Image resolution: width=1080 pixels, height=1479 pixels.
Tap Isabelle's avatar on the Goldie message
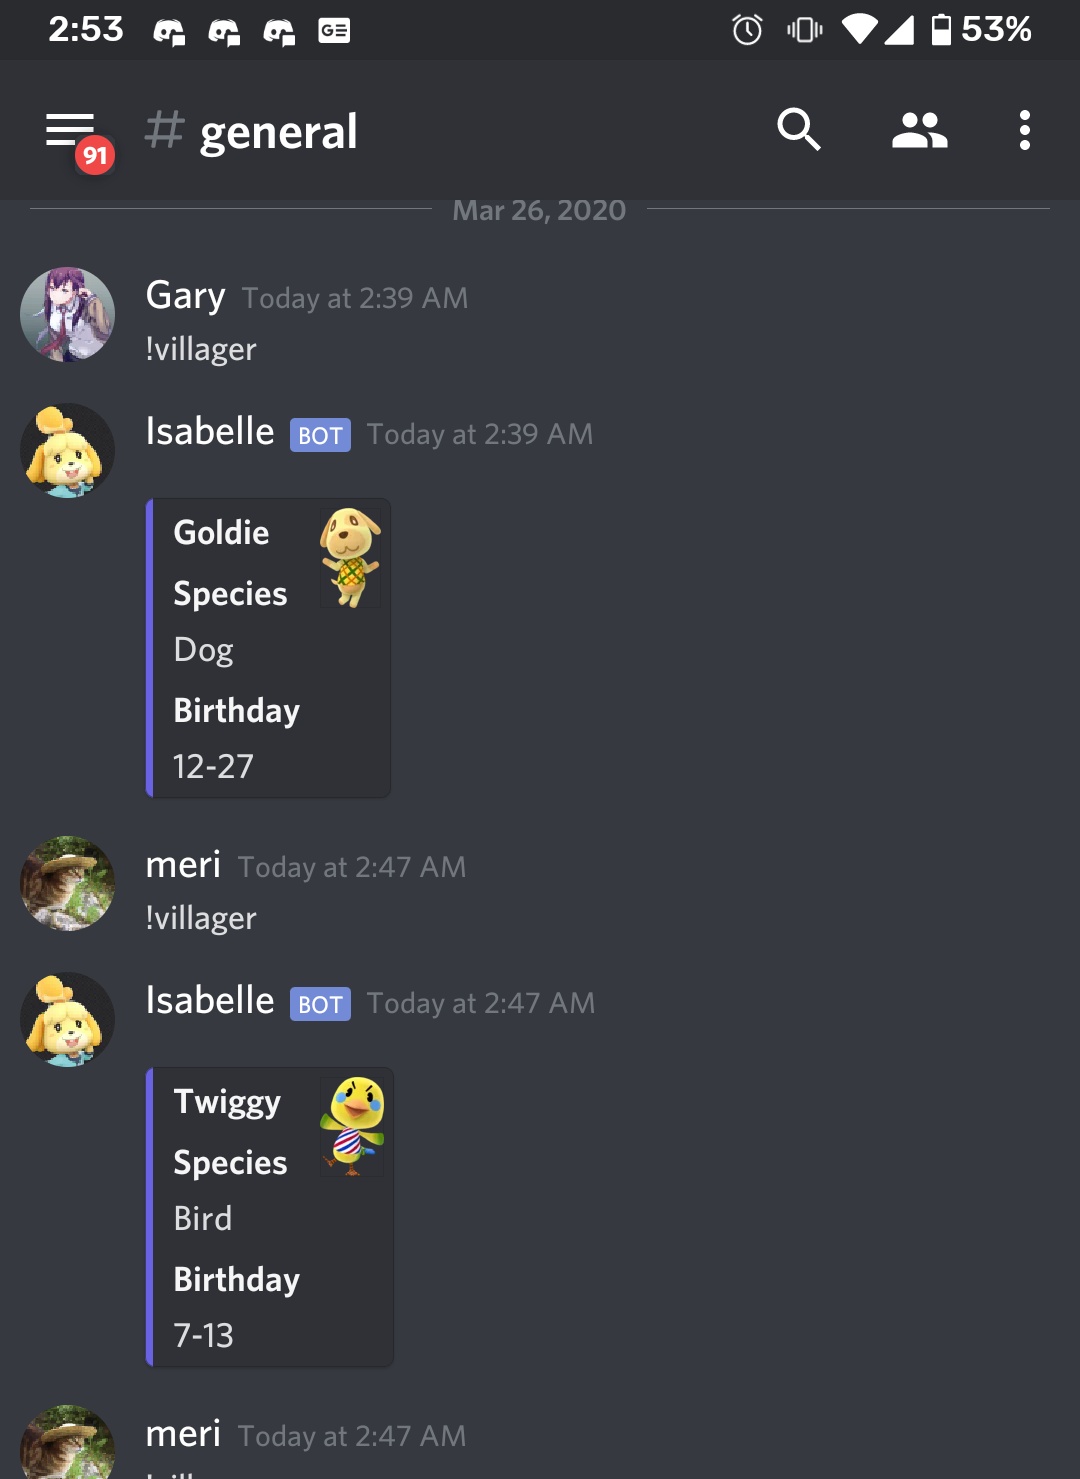[68, 450]
